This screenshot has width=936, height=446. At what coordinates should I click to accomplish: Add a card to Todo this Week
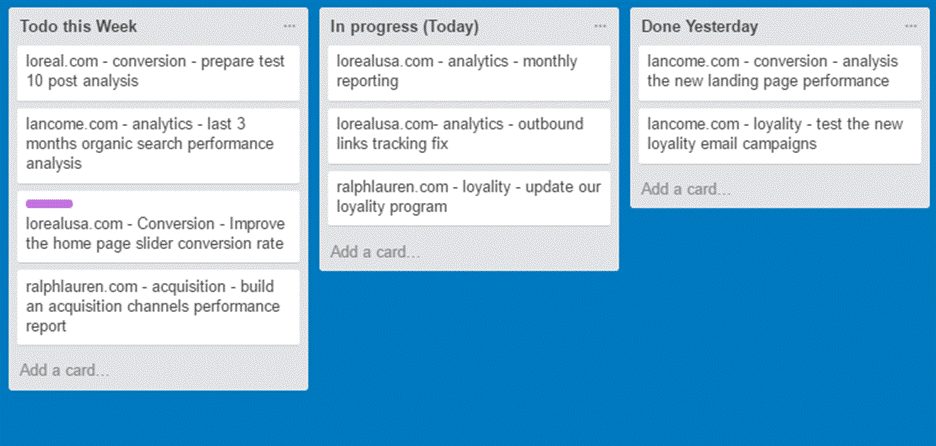click(65, 370)
